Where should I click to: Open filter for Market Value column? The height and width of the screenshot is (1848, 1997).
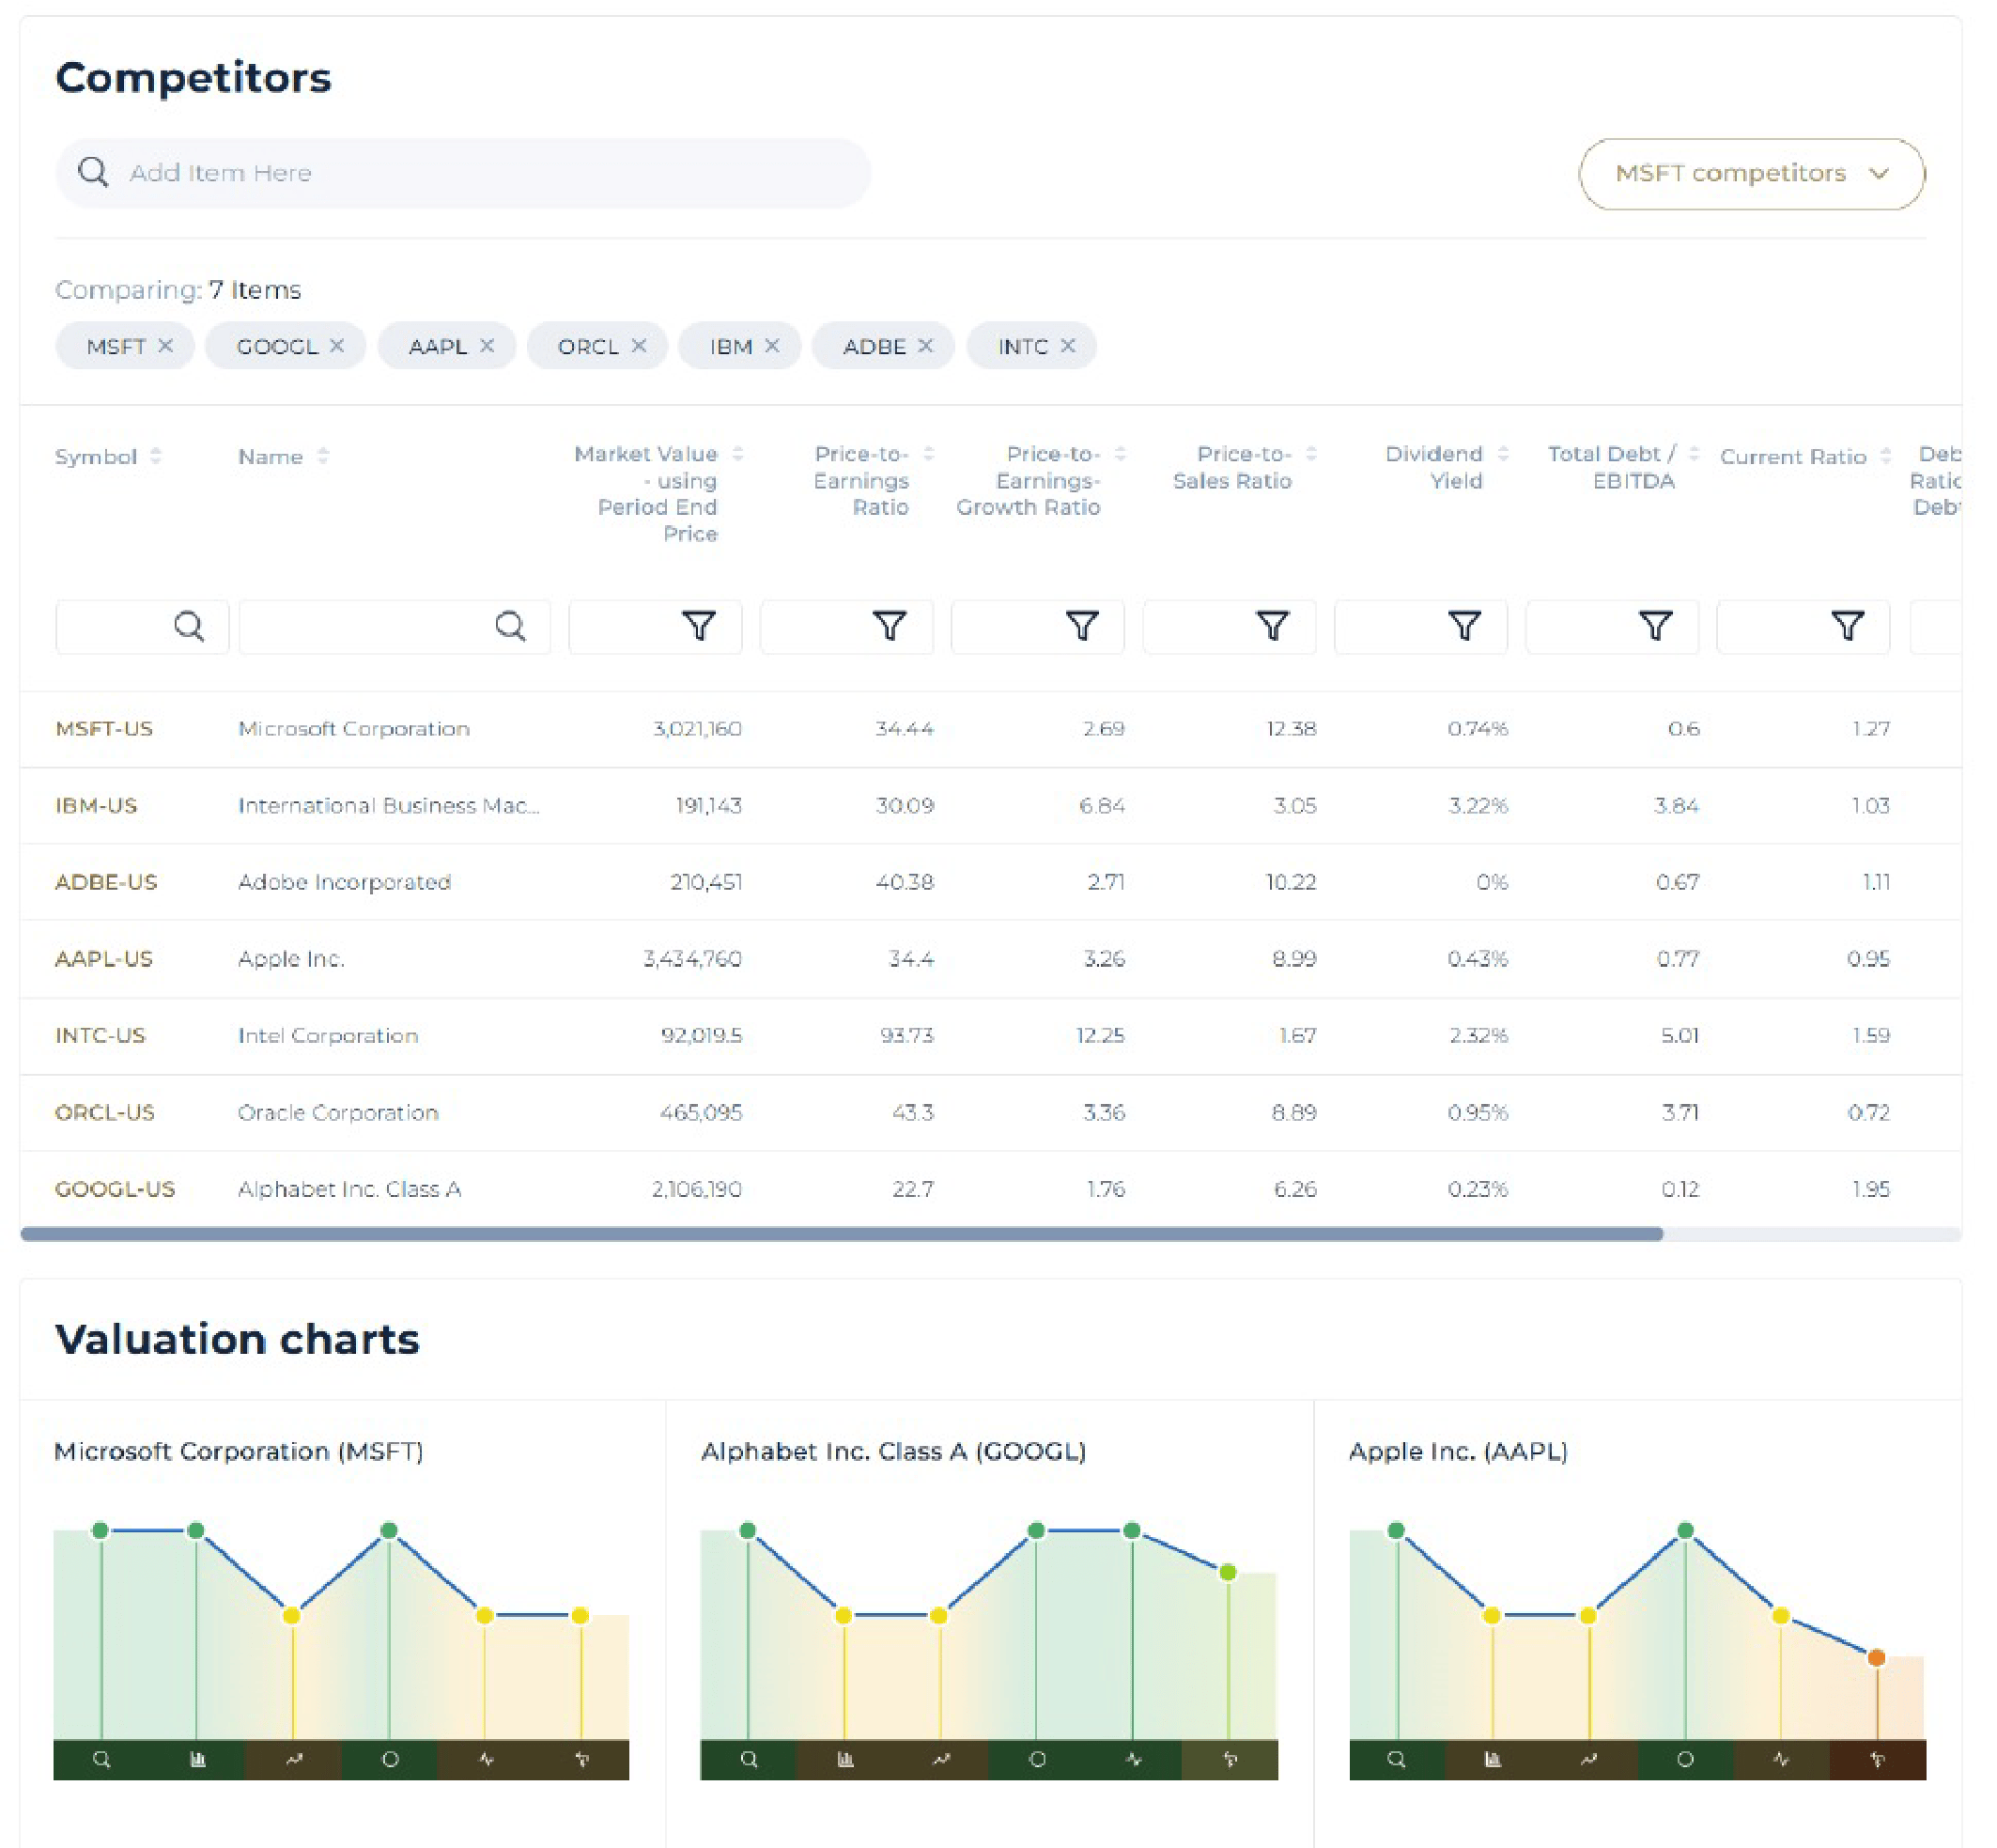pyautogui.click(x=699, y=627)
